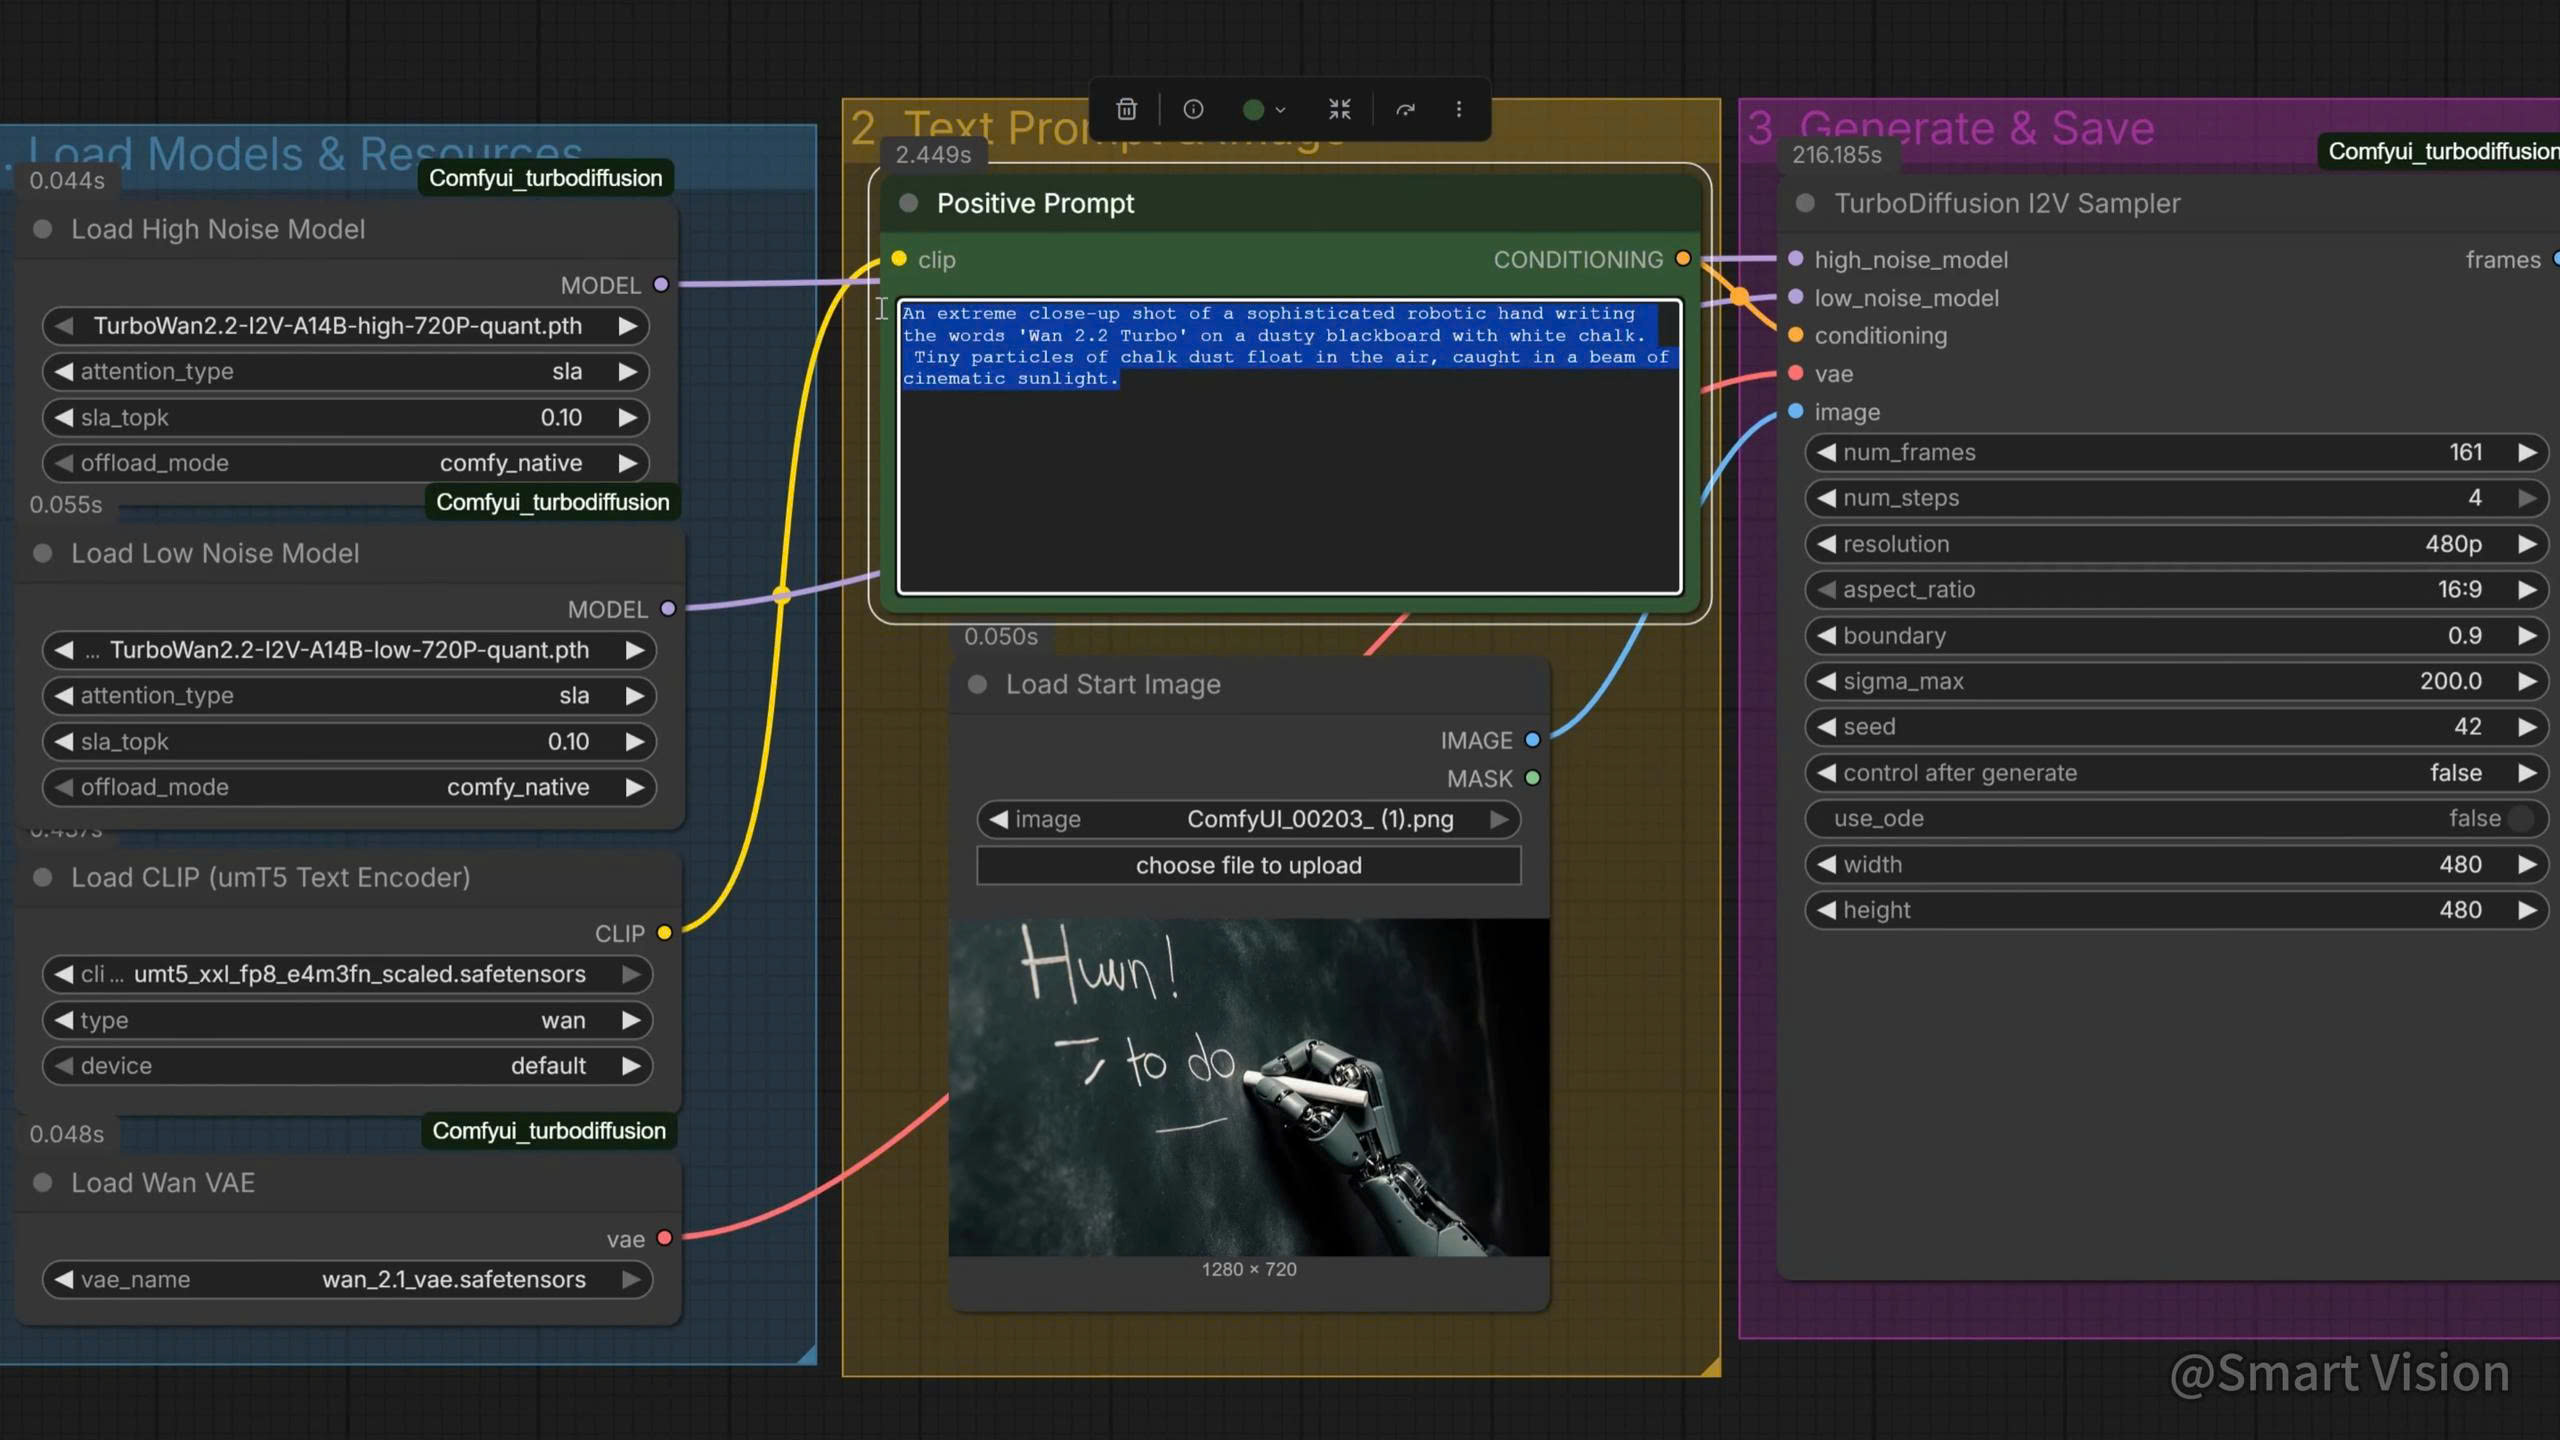Click the bypass curved-arrow icon

tap(1405, 109)
